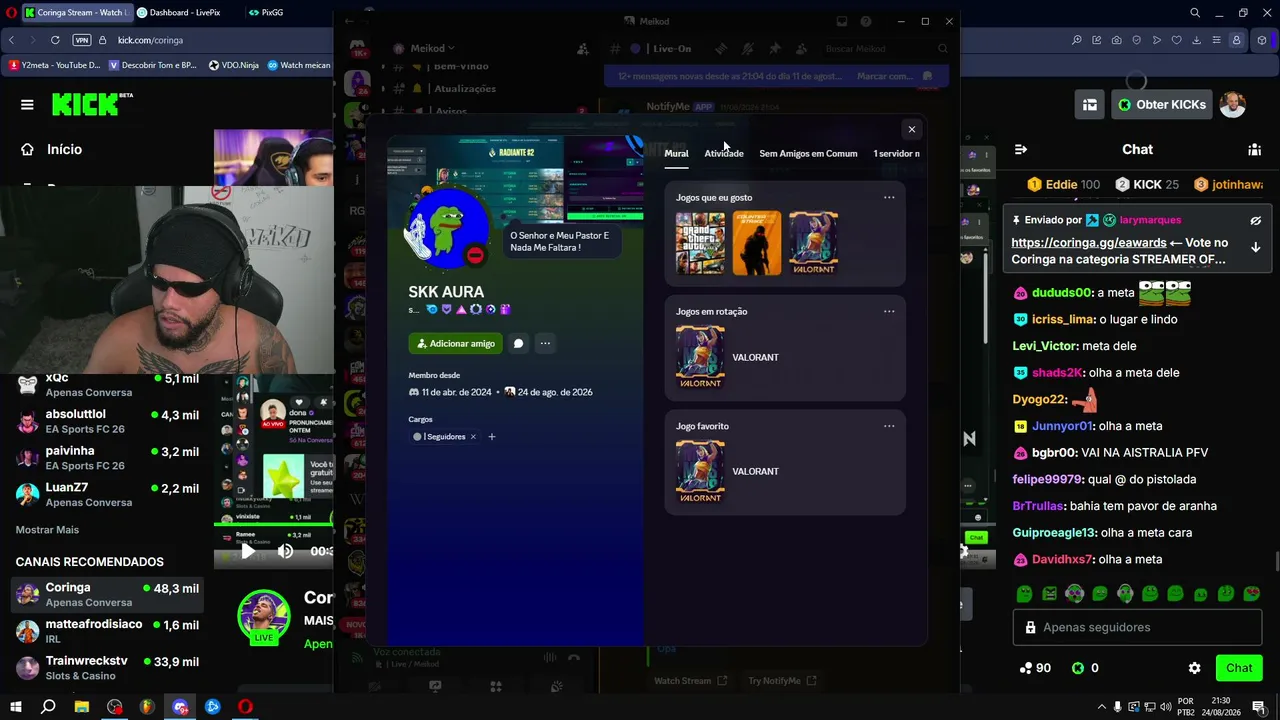Open more options next to message icon
The image size is (1280, 720).
545,343
